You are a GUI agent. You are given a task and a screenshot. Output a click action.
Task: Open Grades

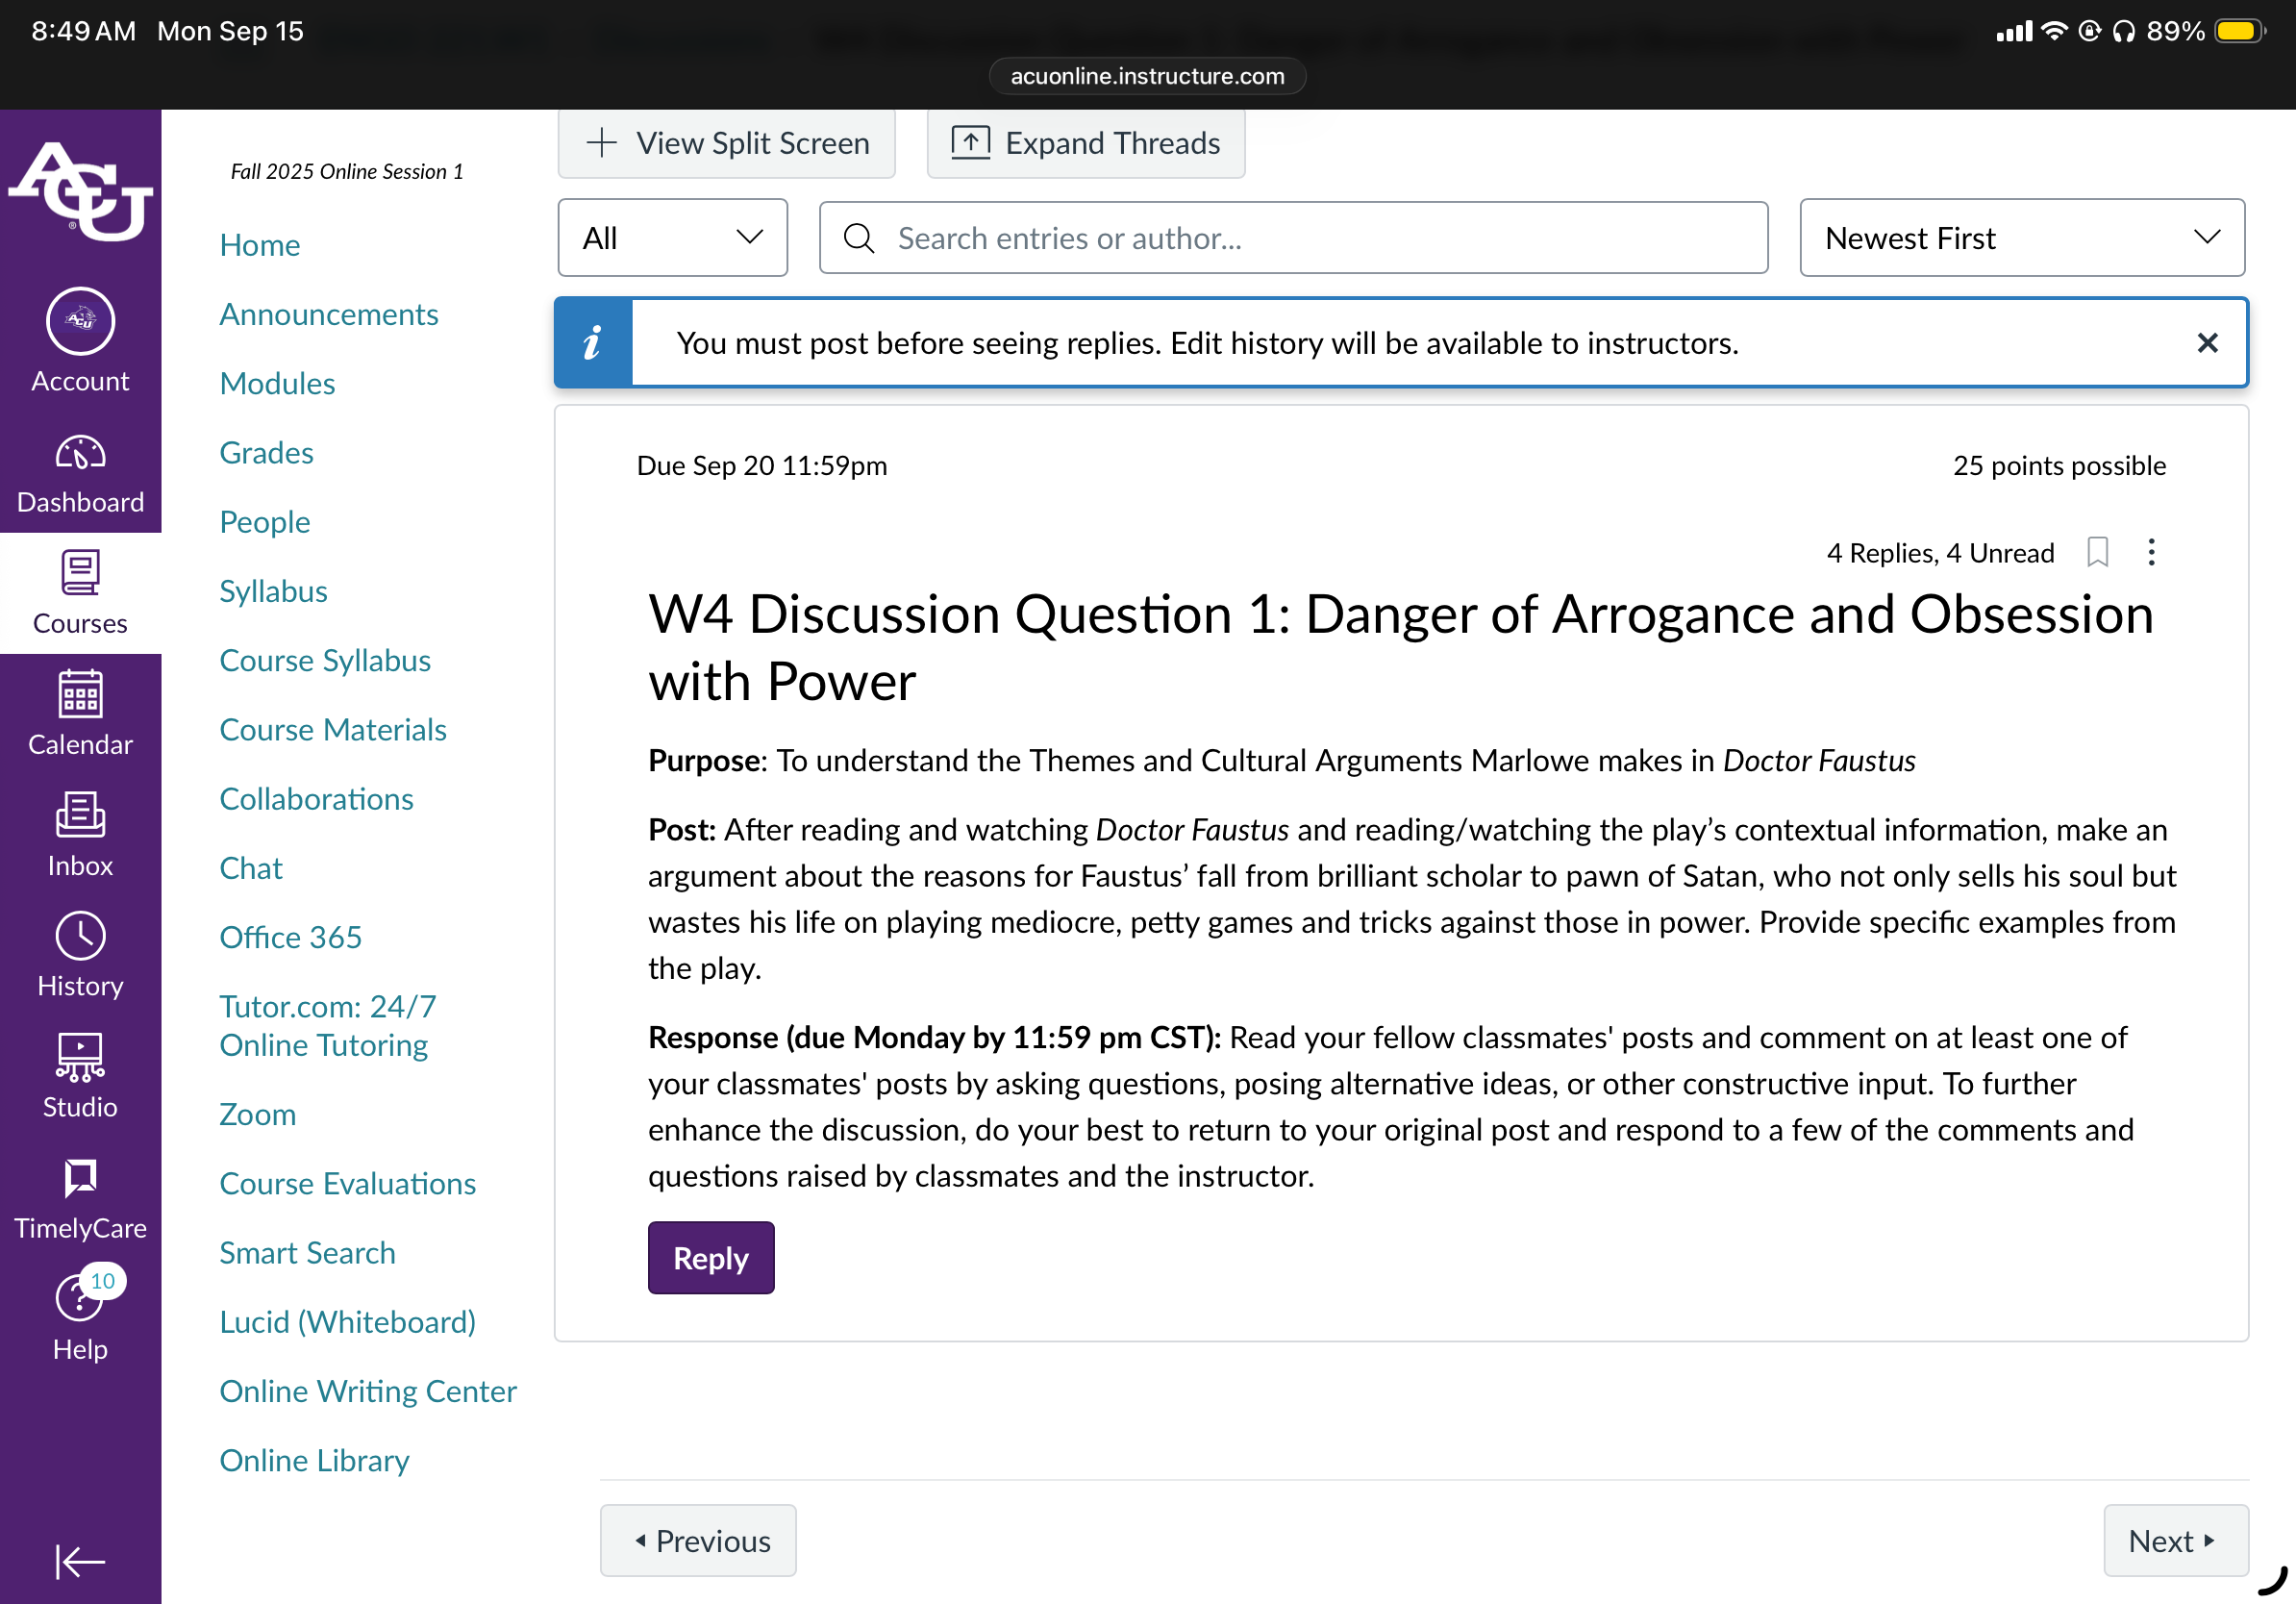pyautogui.click(x=266, y=452)
